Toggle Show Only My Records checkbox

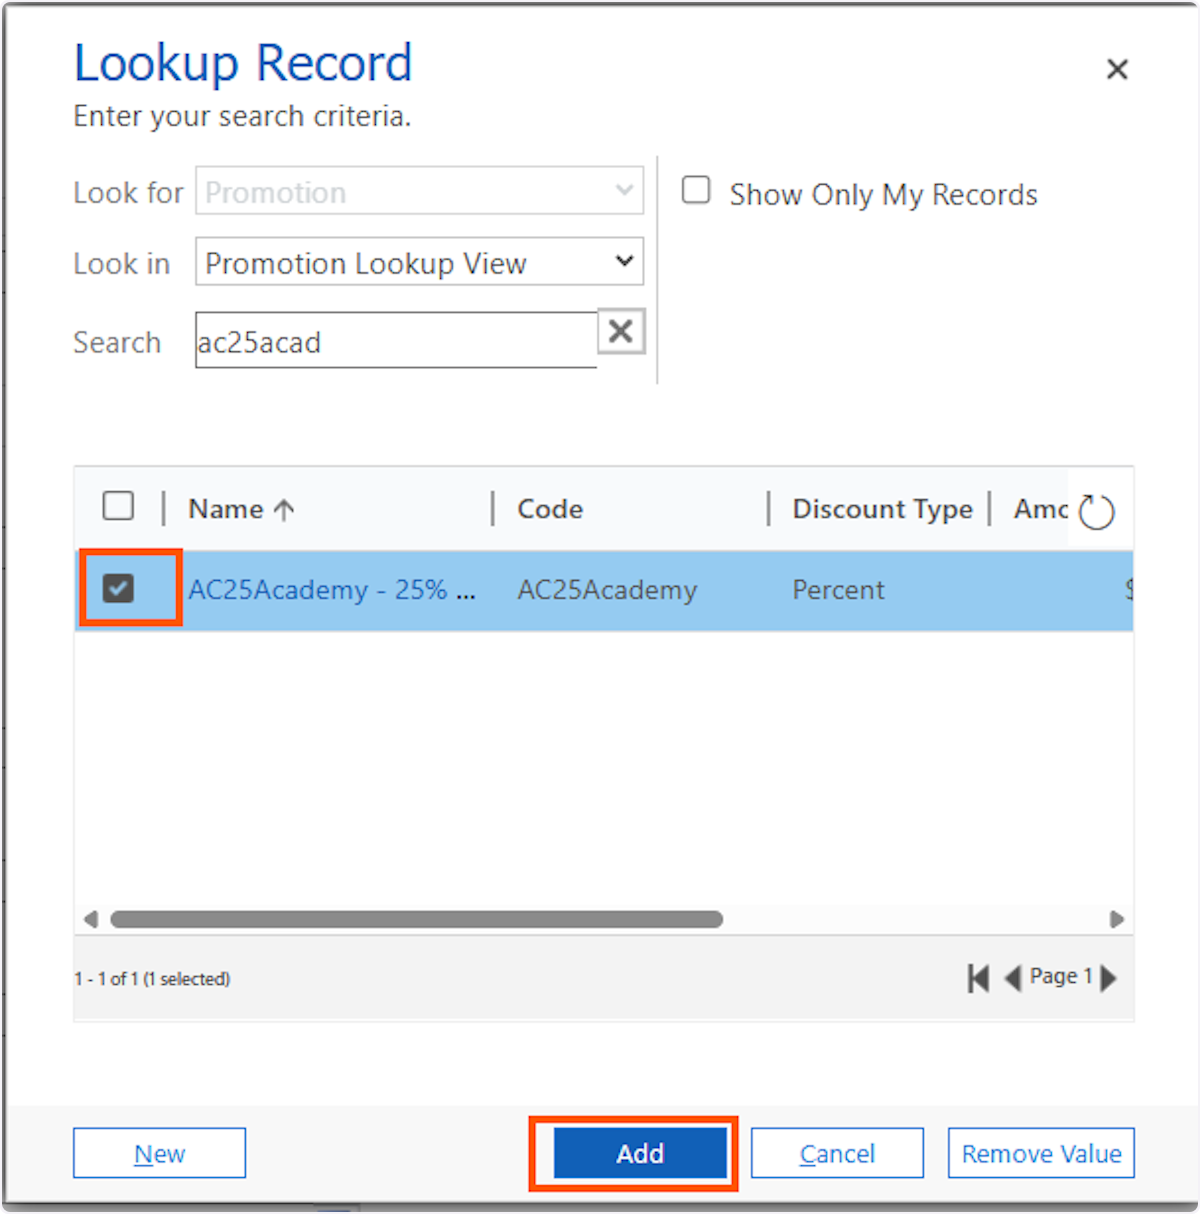point(696,190)
